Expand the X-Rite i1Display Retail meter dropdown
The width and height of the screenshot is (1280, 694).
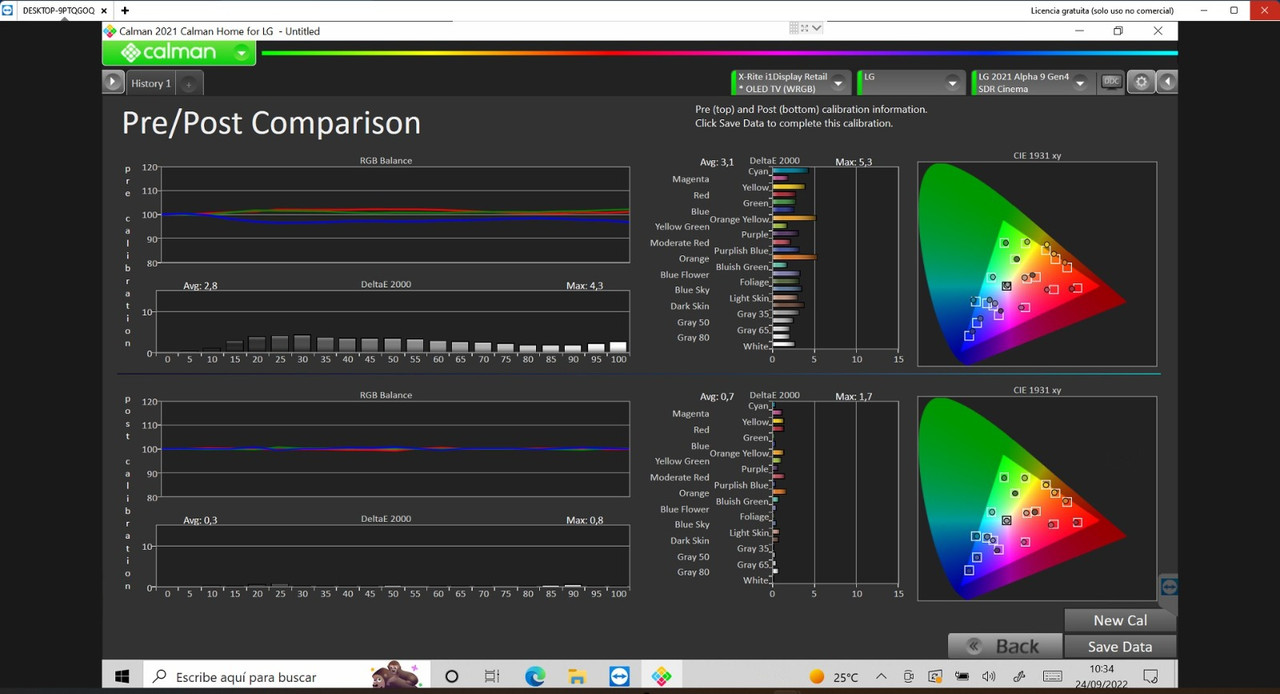(x=840, y=82)
